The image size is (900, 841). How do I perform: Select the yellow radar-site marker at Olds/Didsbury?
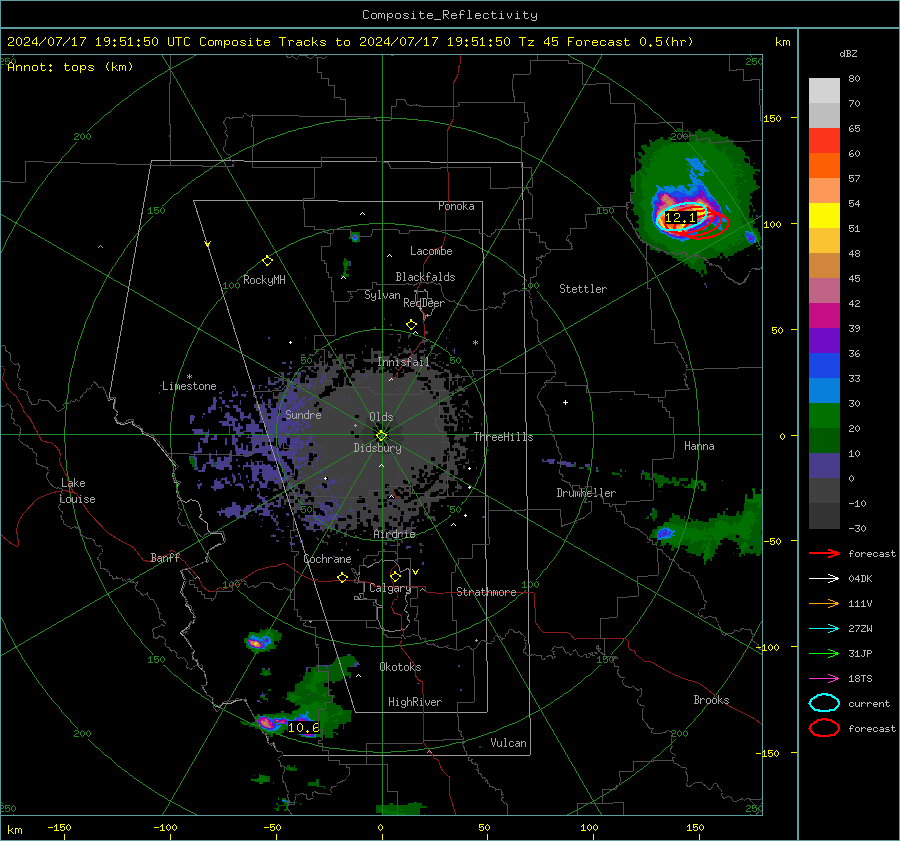point(381,435)
